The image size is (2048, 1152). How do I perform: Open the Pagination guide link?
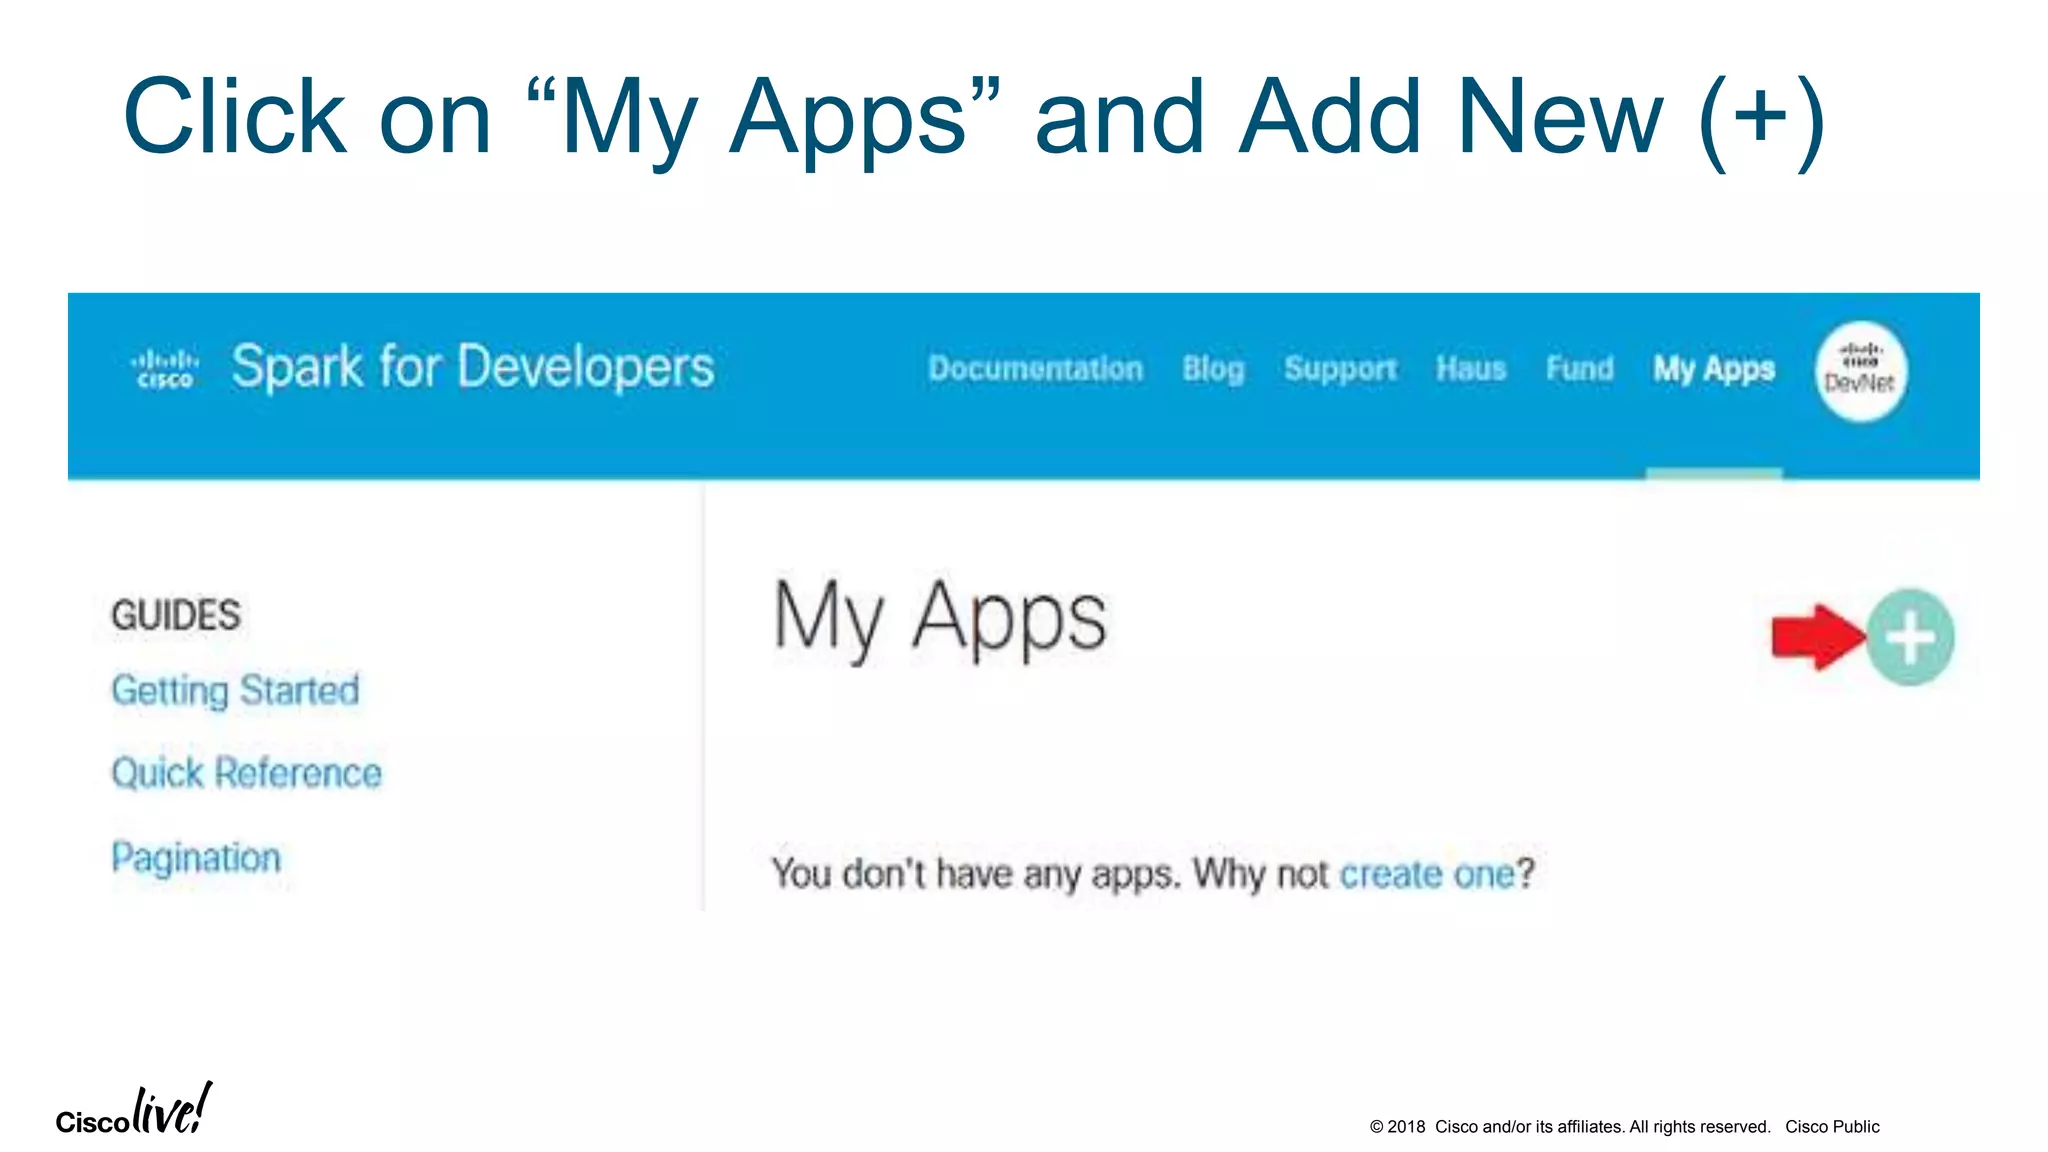click(x=196, y=858)
